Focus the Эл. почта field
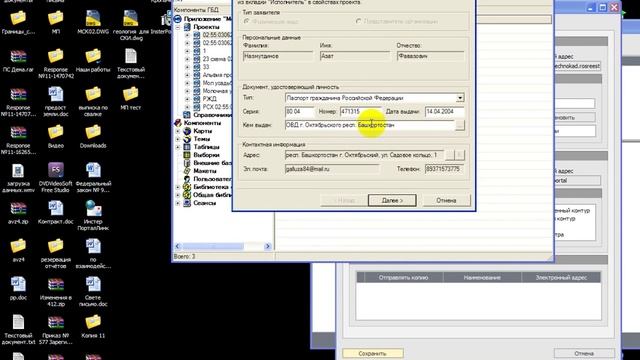The image size is (640, 360). (332, 169)
